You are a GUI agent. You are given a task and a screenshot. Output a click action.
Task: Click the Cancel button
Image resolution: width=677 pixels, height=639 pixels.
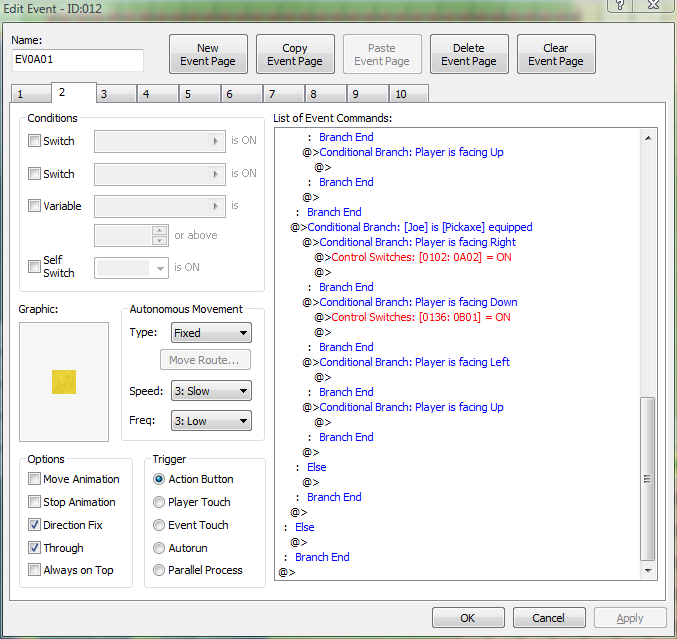549,618
